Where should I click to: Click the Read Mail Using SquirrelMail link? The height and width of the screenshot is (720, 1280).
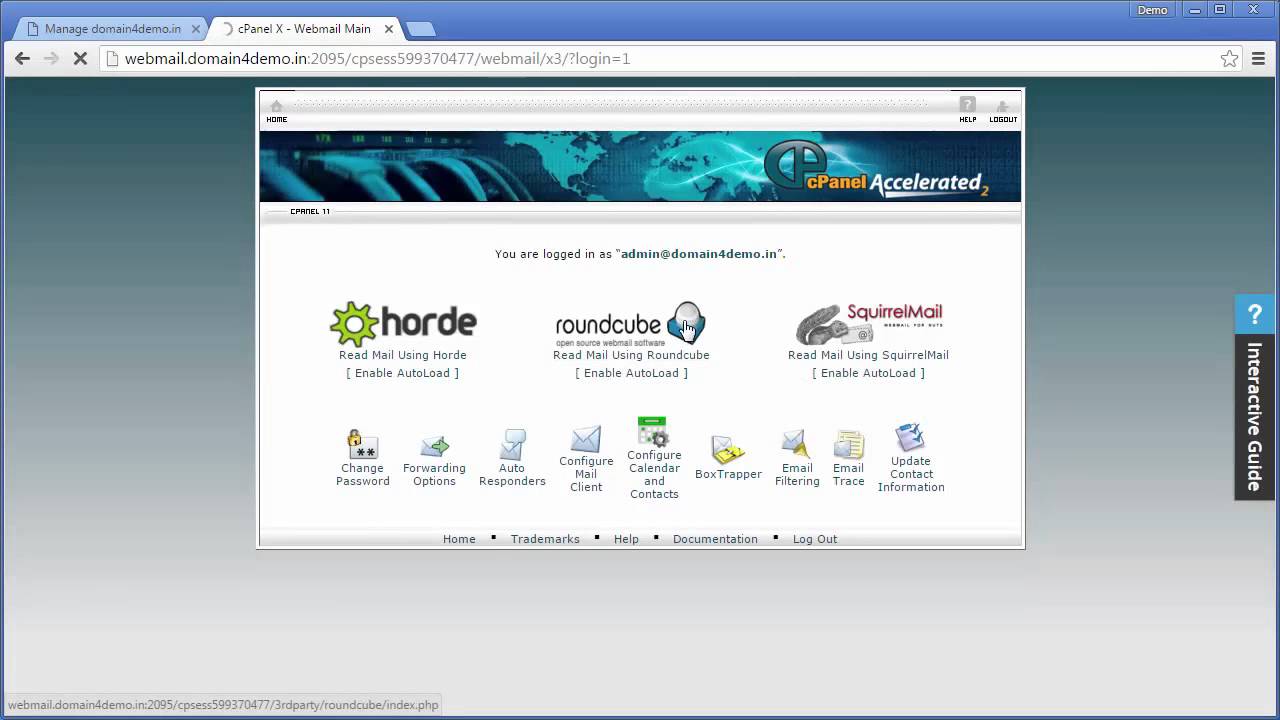pos(868,355)
